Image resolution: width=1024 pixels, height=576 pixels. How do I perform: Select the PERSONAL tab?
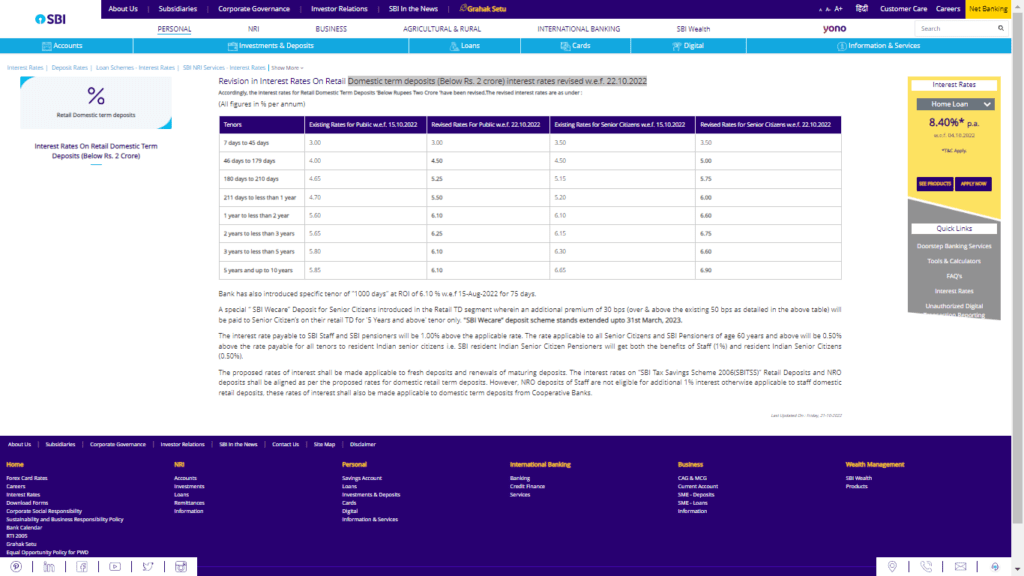tap(174, 29)
